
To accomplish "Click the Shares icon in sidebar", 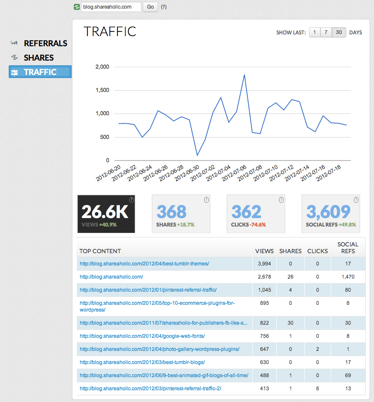I will pyautogui.click(x=14, y=57).
